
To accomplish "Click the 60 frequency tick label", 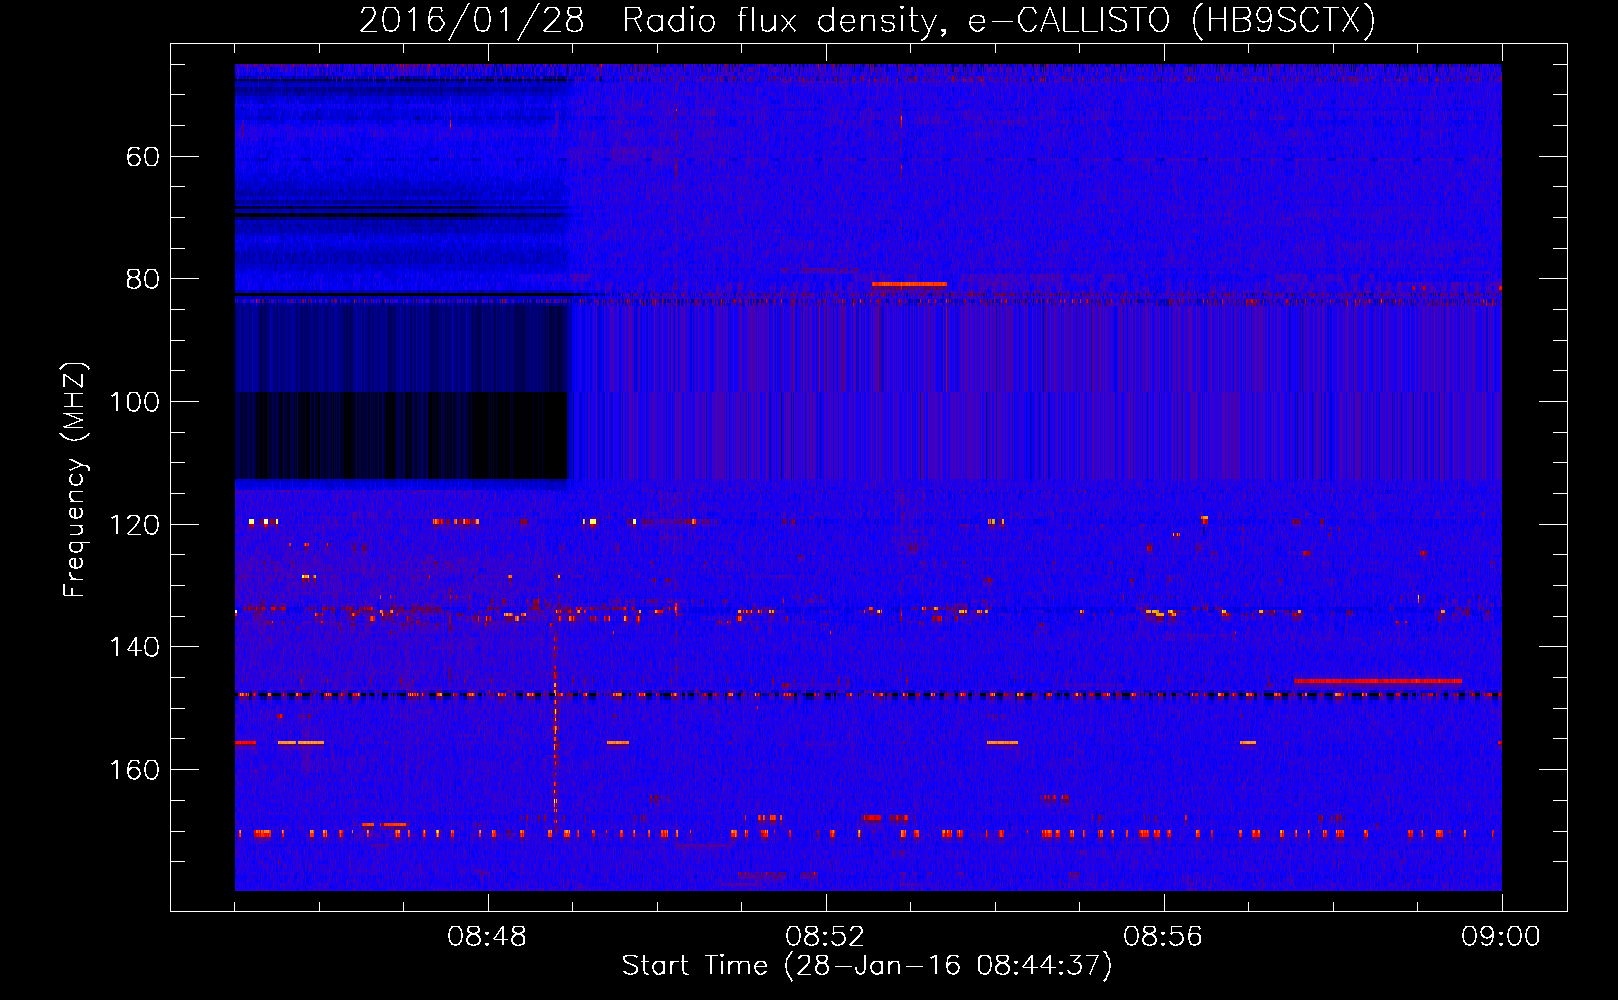I will click(143, 157).
